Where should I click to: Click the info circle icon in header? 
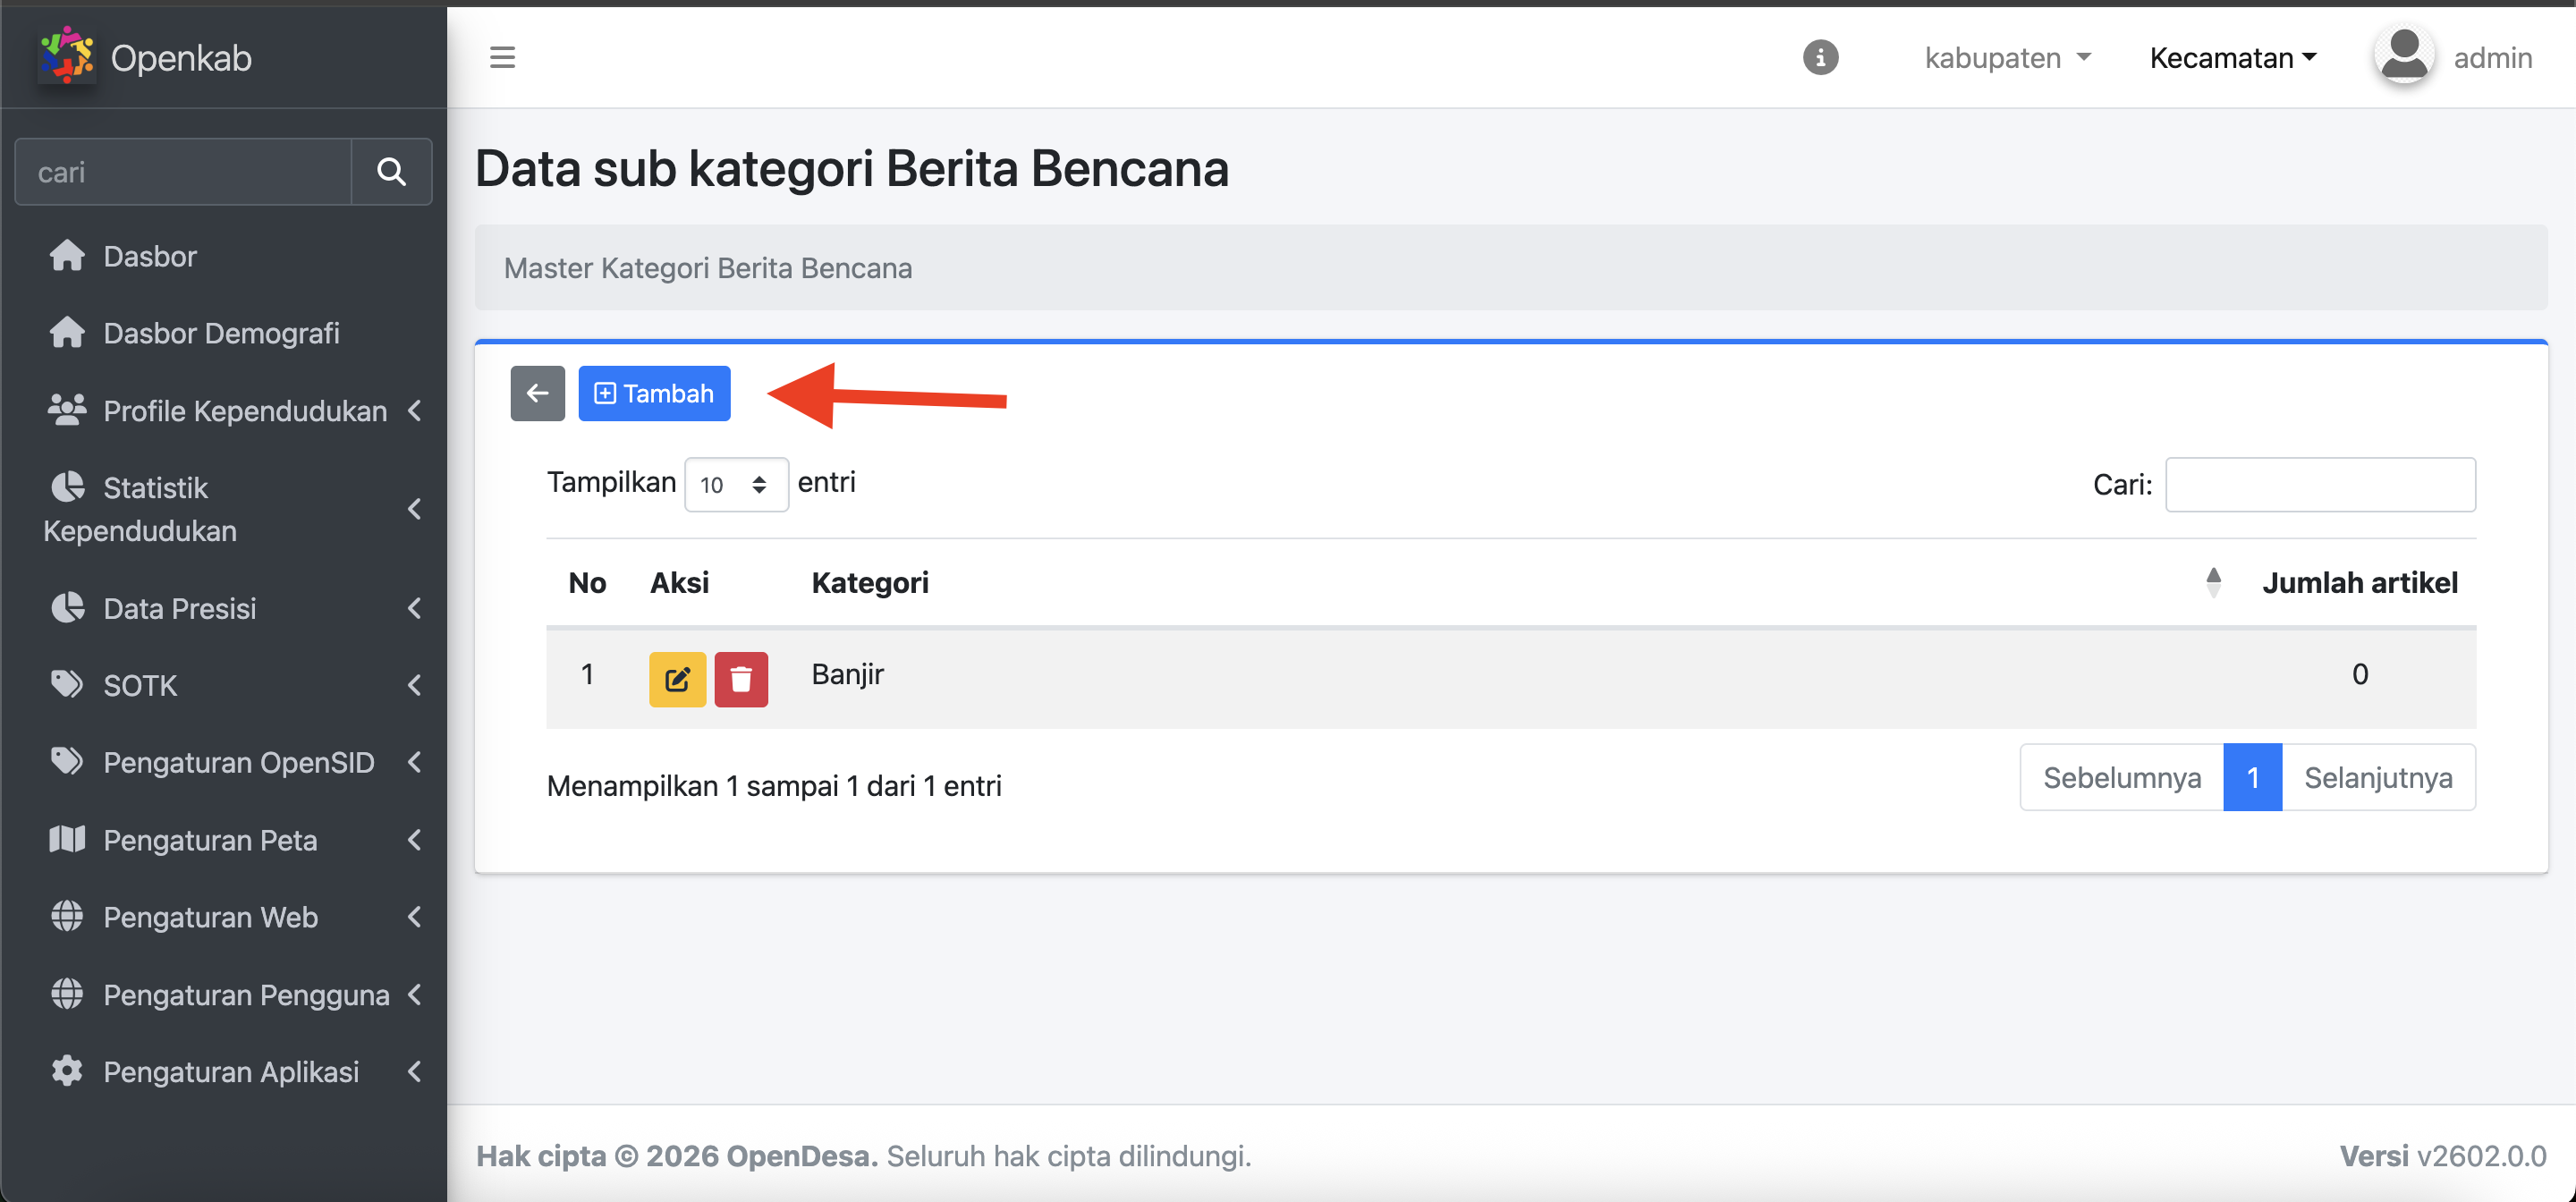click(1820, 57)
